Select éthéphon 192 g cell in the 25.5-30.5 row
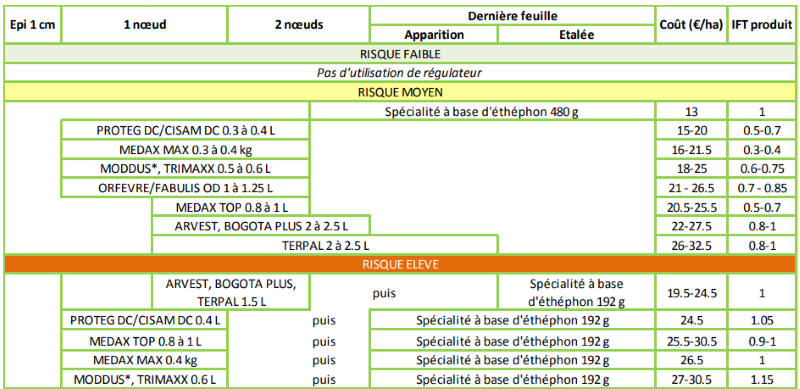The image size is (800, 389). pyautogui.click(x=512, y=340)
